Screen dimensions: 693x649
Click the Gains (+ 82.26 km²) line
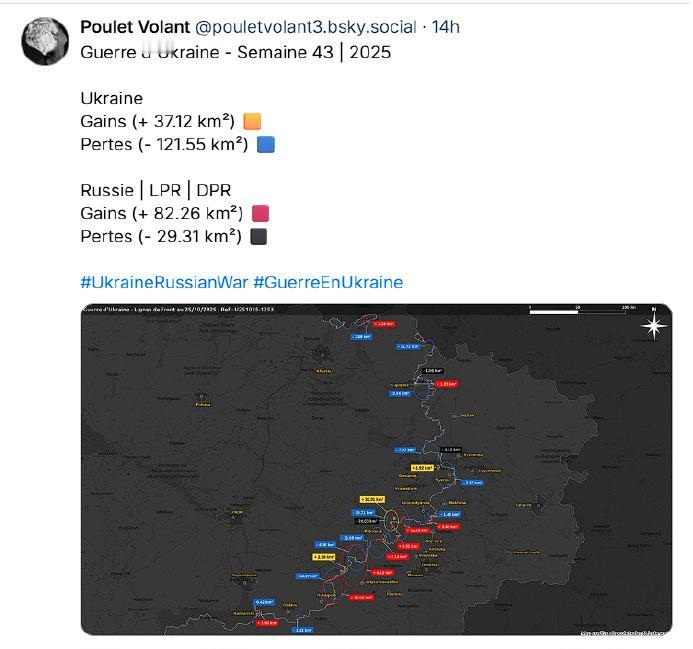pyautogui.click(x=161, y=213)
